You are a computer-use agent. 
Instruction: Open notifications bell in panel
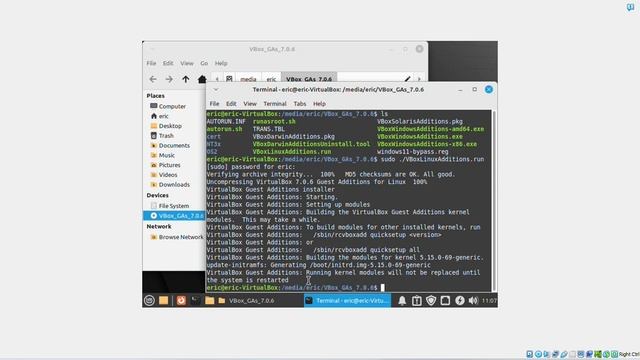[402, 300]
